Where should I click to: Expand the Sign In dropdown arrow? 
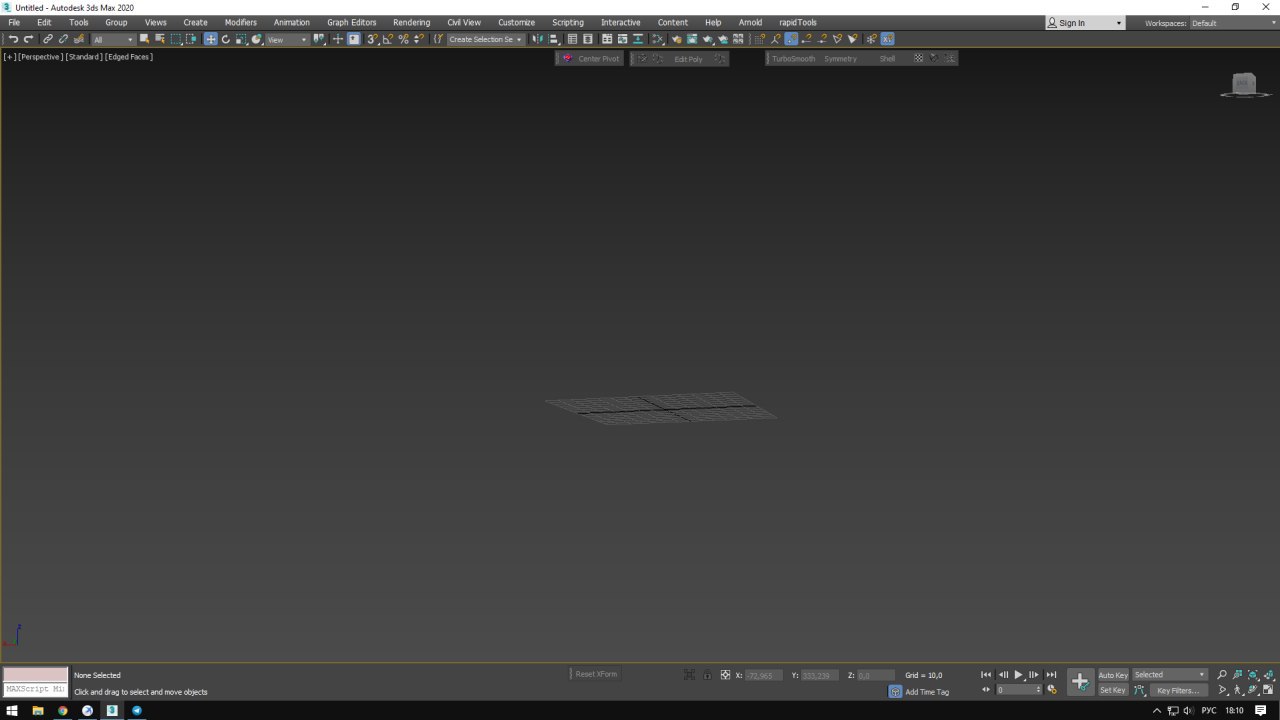[1119, 23]
